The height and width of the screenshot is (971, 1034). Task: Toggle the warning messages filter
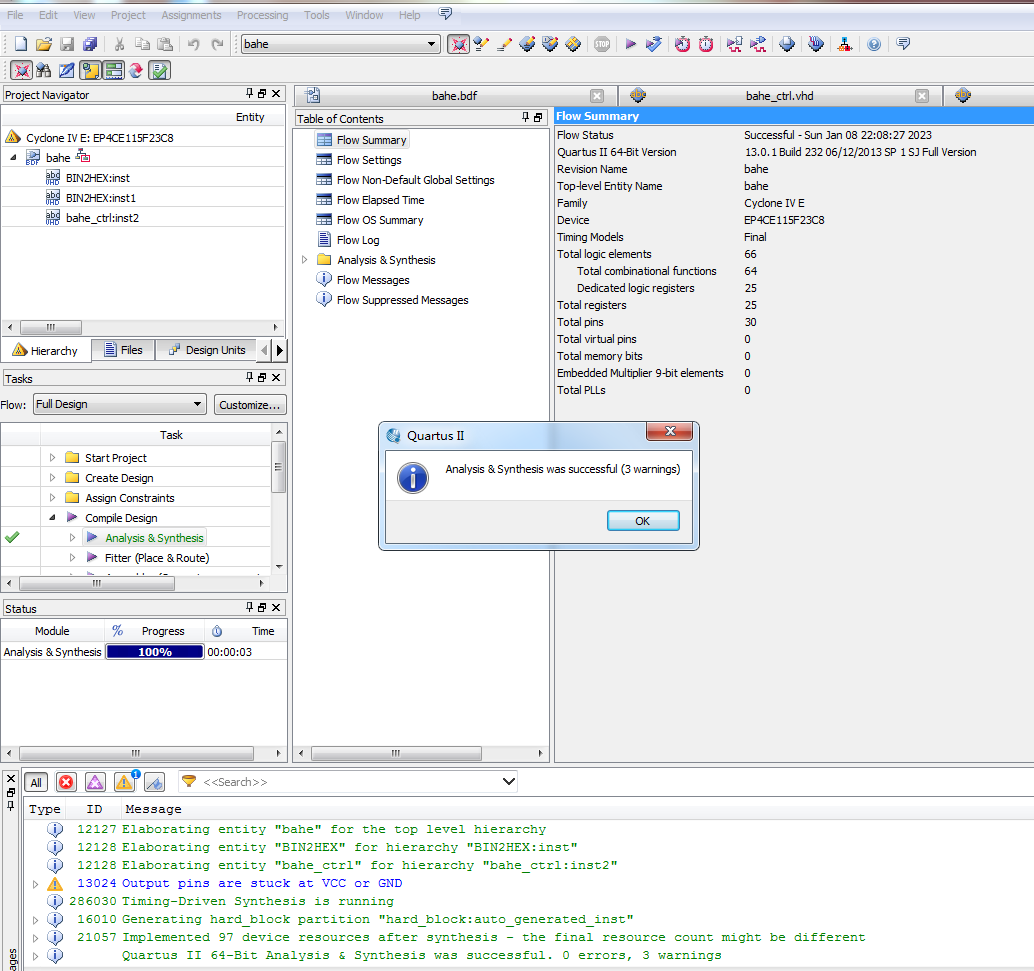coord(125,782)
